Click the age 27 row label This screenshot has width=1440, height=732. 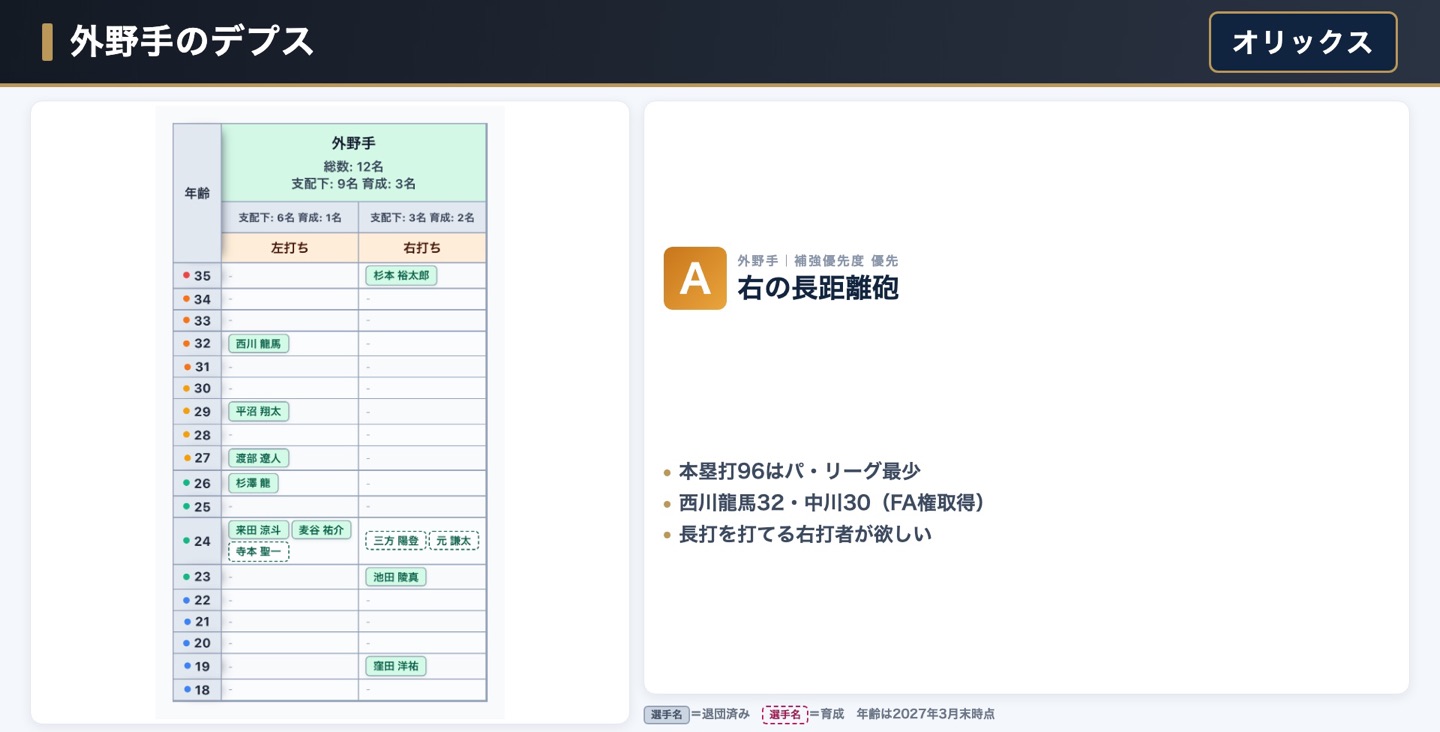(197, 458)
